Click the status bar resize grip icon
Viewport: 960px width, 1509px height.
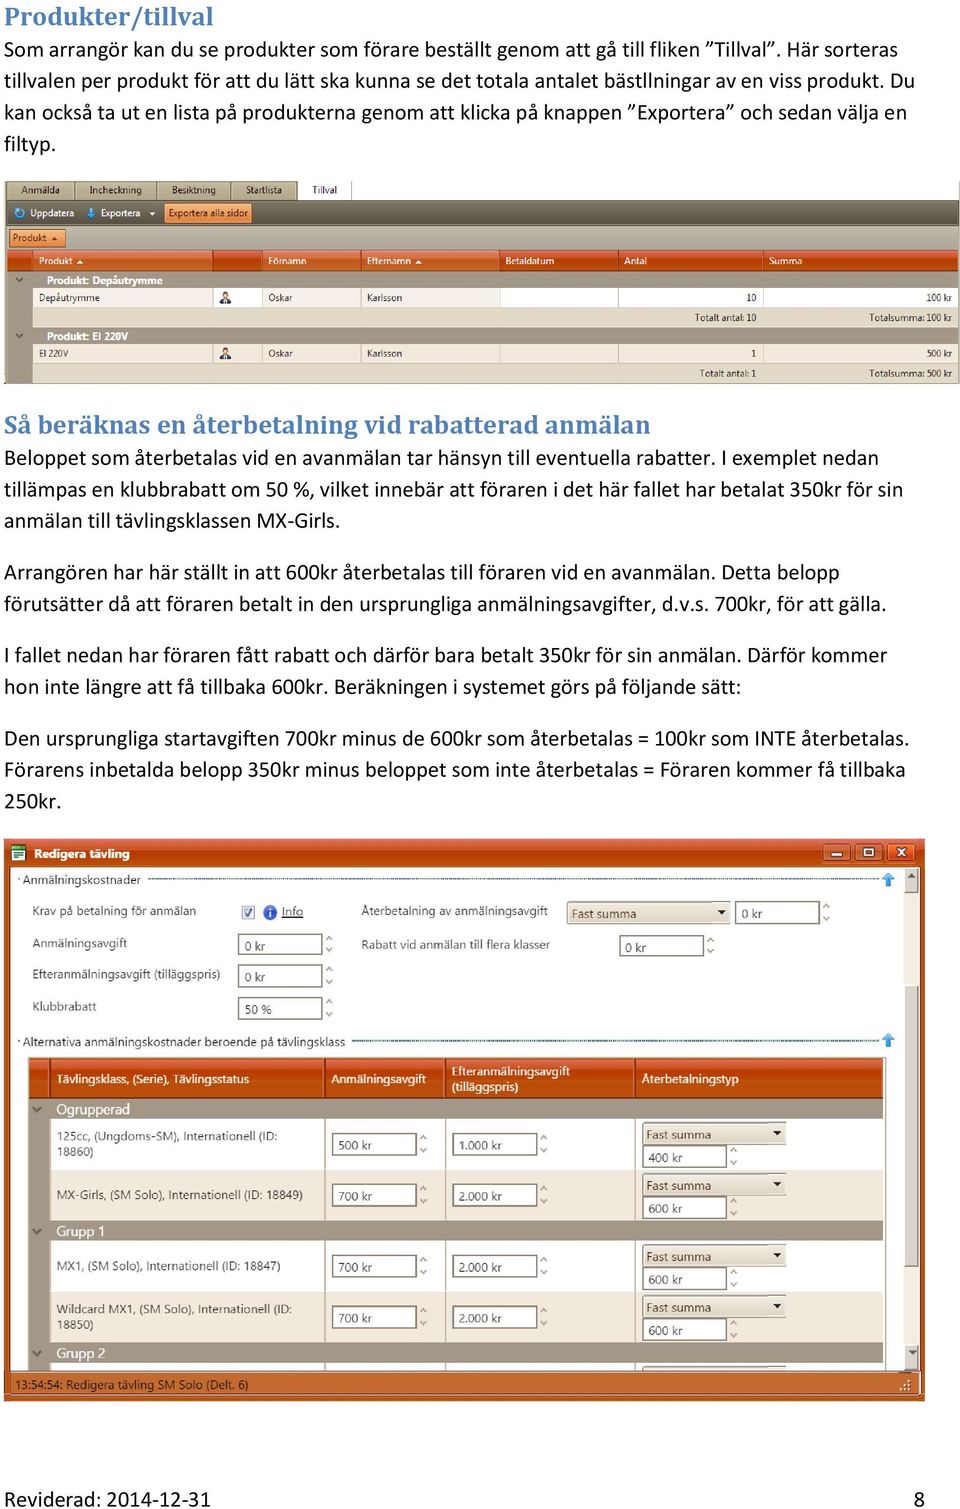click(905, 1385)
